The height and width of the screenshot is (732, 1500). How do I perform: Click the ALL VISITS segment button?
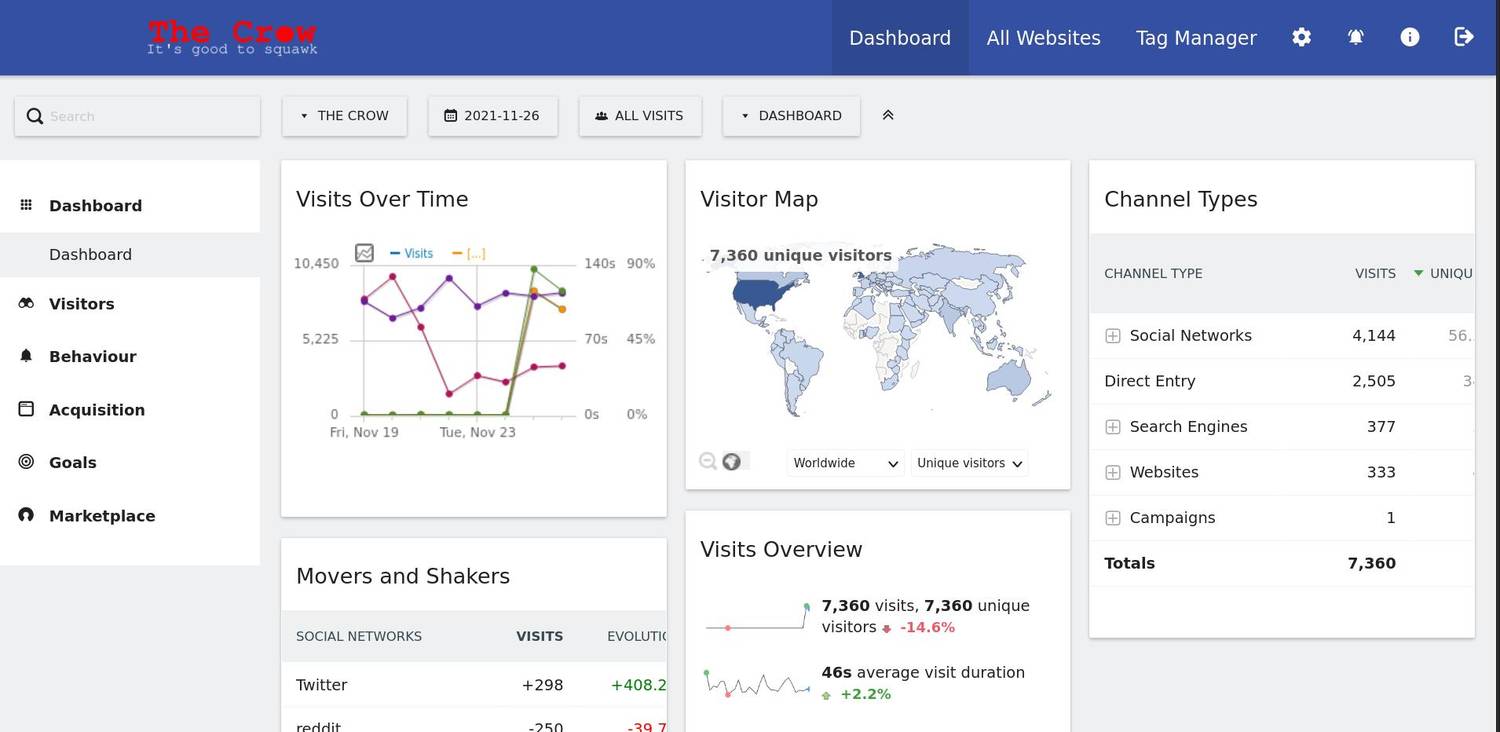640,116
